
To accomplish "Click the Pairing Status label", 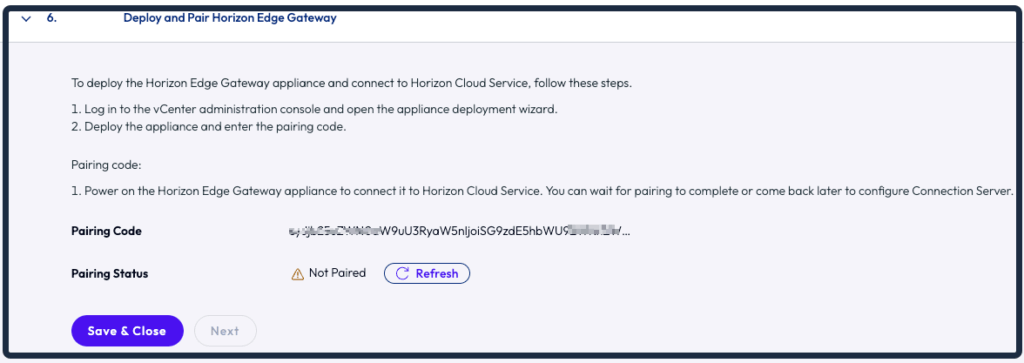I will pyautogui.click(x=110, y=274).
